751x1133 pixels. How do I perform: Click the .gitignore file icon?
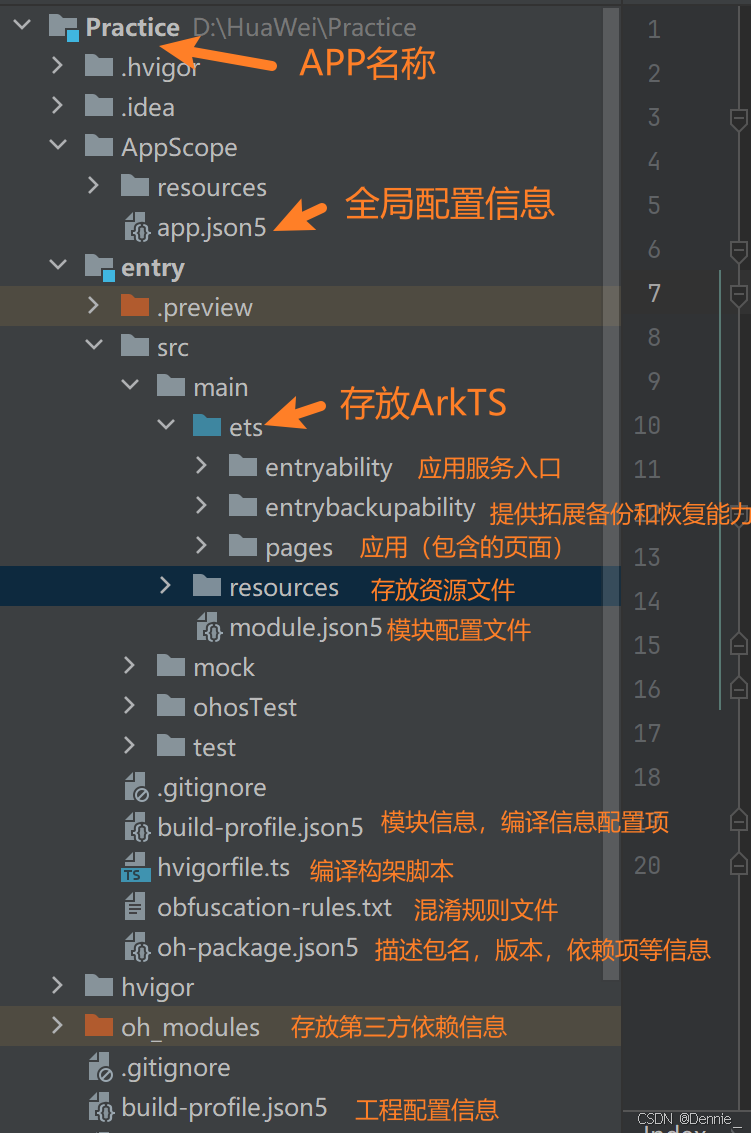click(136, 787)
